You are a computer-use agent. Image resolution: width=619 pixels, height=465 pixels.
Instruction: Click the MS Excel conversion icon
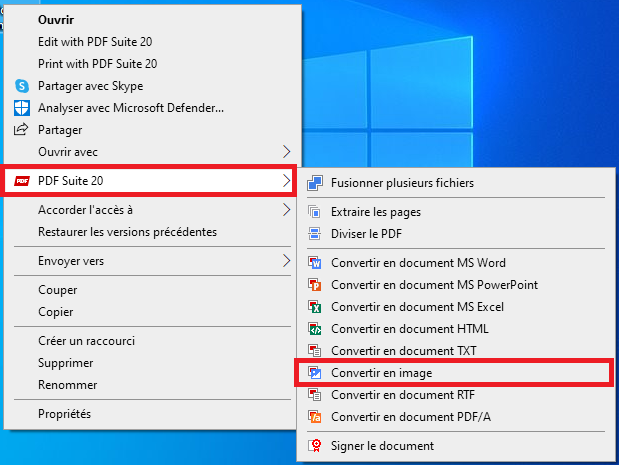coord(316,307)
